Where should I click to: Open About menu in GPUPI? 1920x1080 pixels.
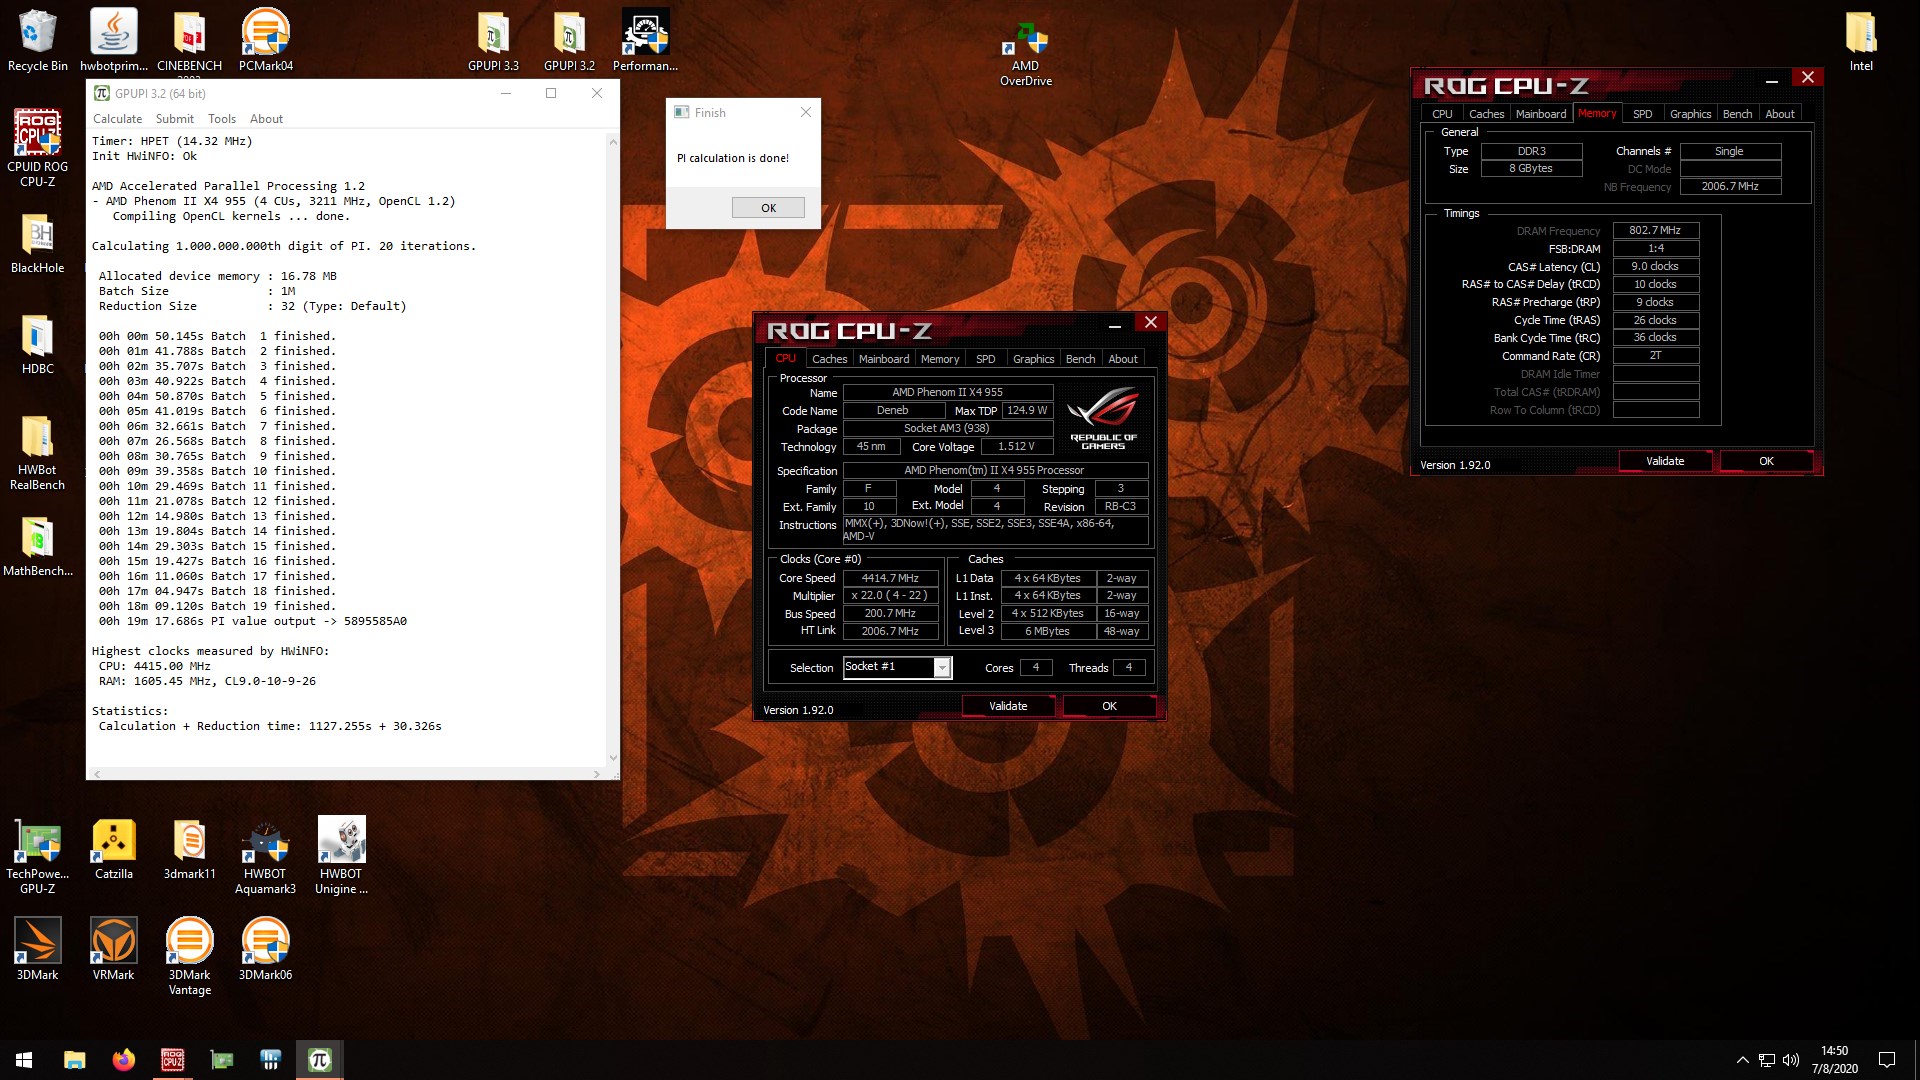tap(266, 118)
